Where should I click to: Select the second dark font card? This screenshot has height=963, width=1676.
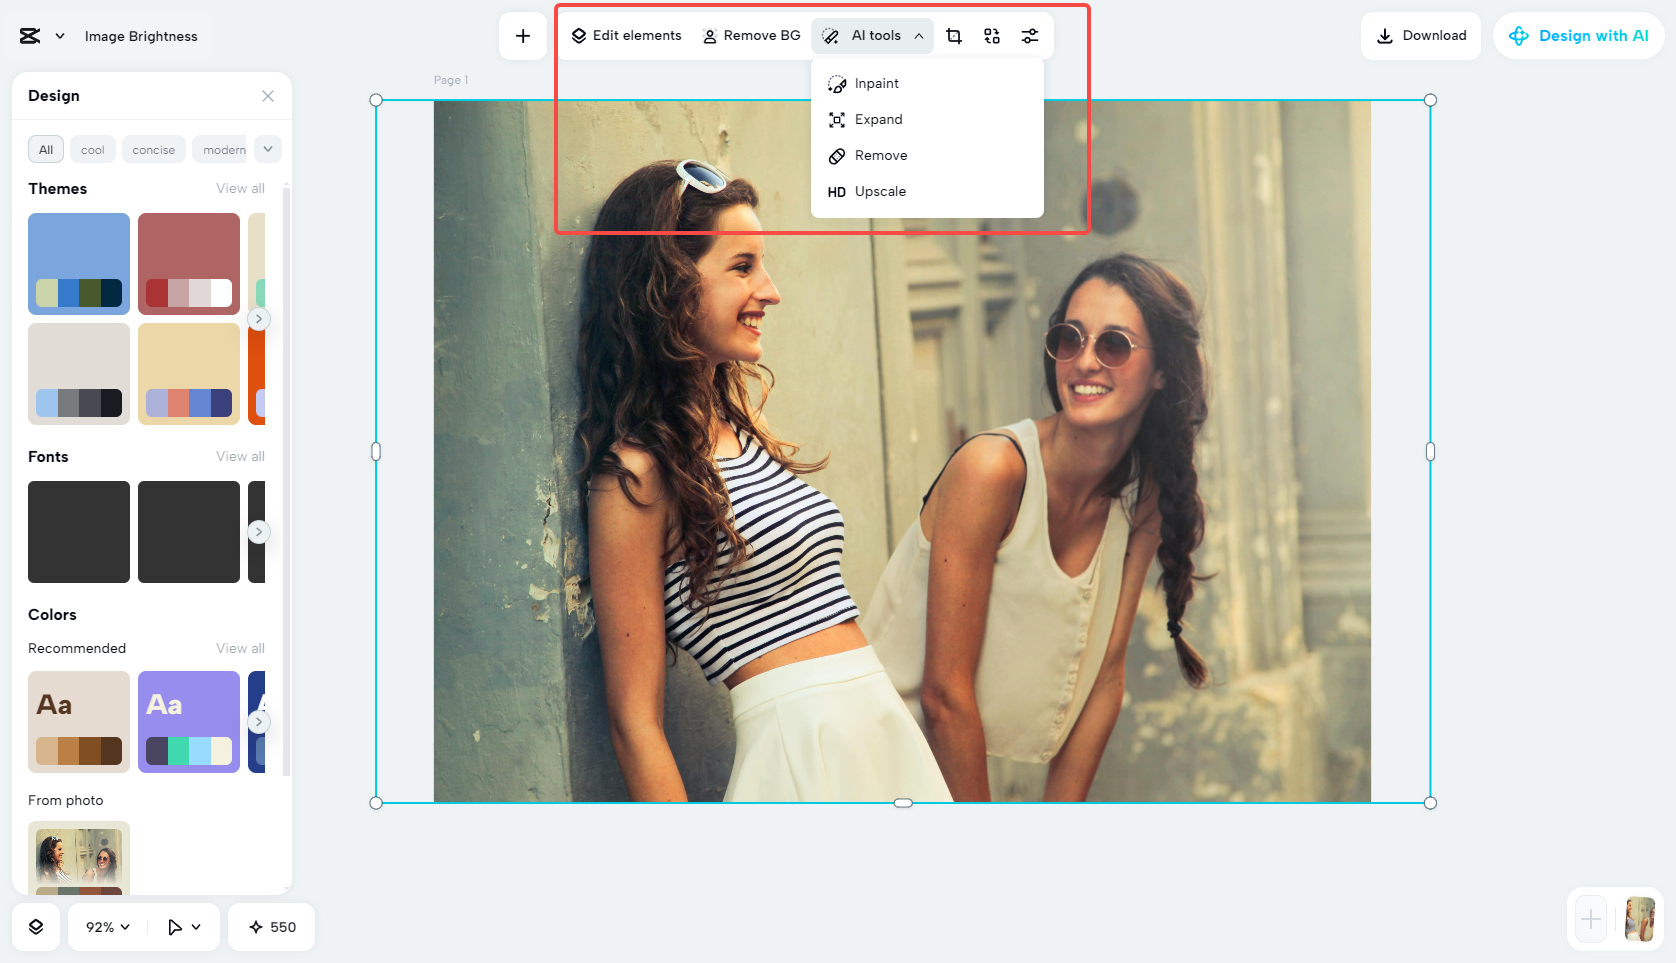point(189,532)
